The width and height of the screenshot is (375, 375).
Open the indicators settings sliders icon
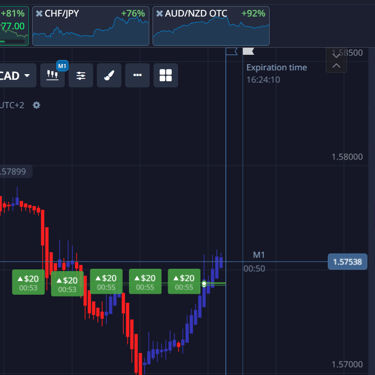tap(81, 75)
